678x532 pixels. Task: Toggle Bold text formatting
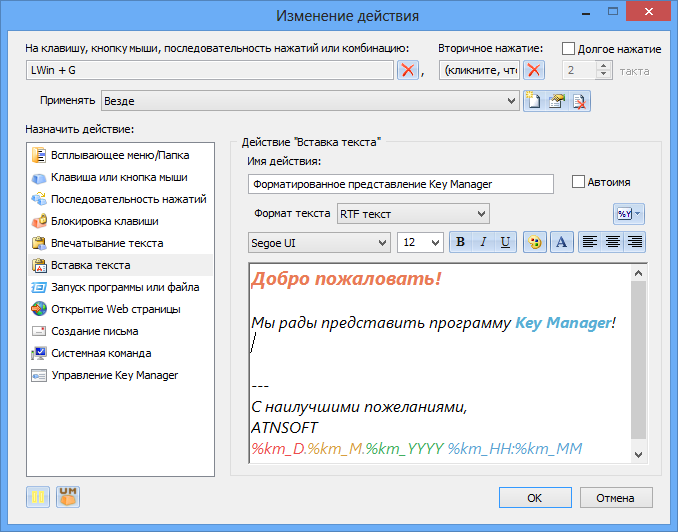pos(461,242)
